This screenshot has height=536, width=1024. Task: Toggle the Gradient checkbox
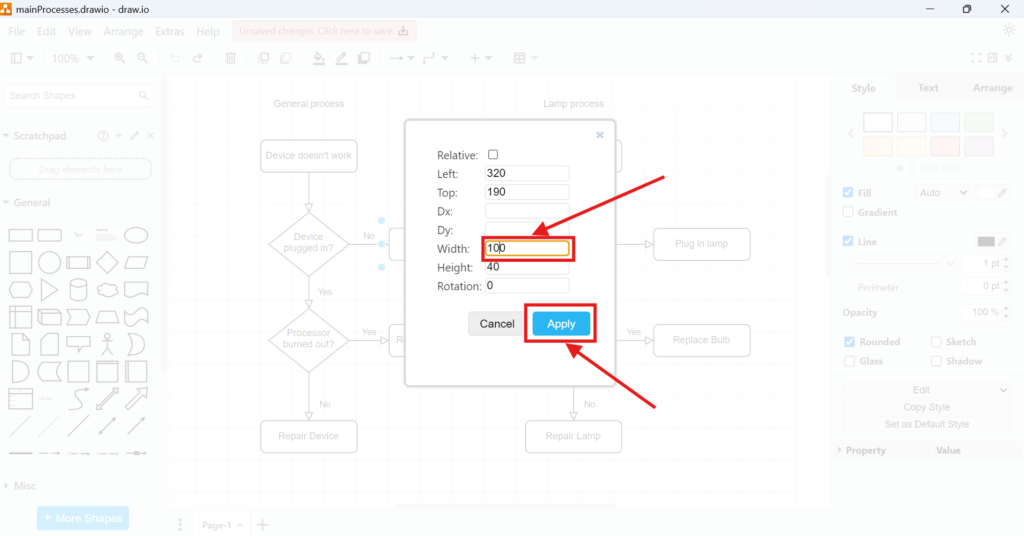coord(848,212)
